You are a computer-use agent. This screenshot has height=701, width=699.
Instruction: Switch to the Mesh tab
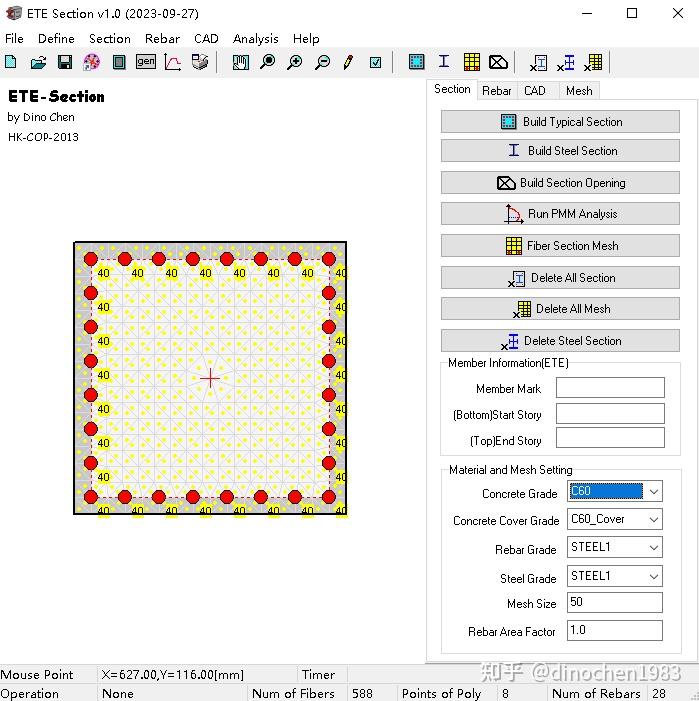579,91
